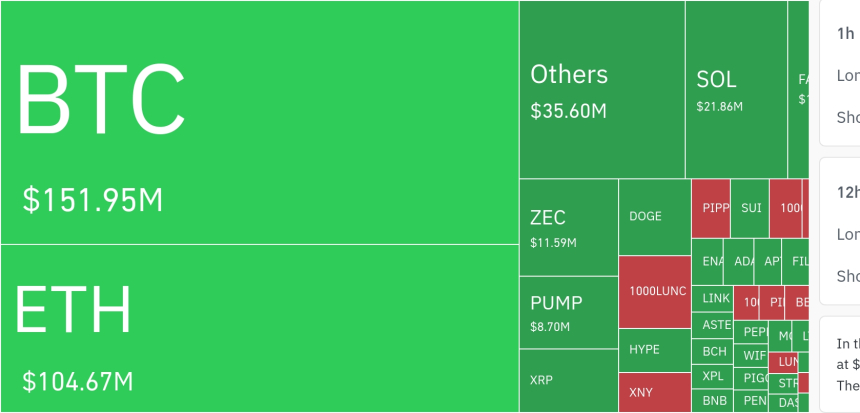Select the ADA tile
The width and height of the screenshot is (860, 413).
click(x=739, y=261)
